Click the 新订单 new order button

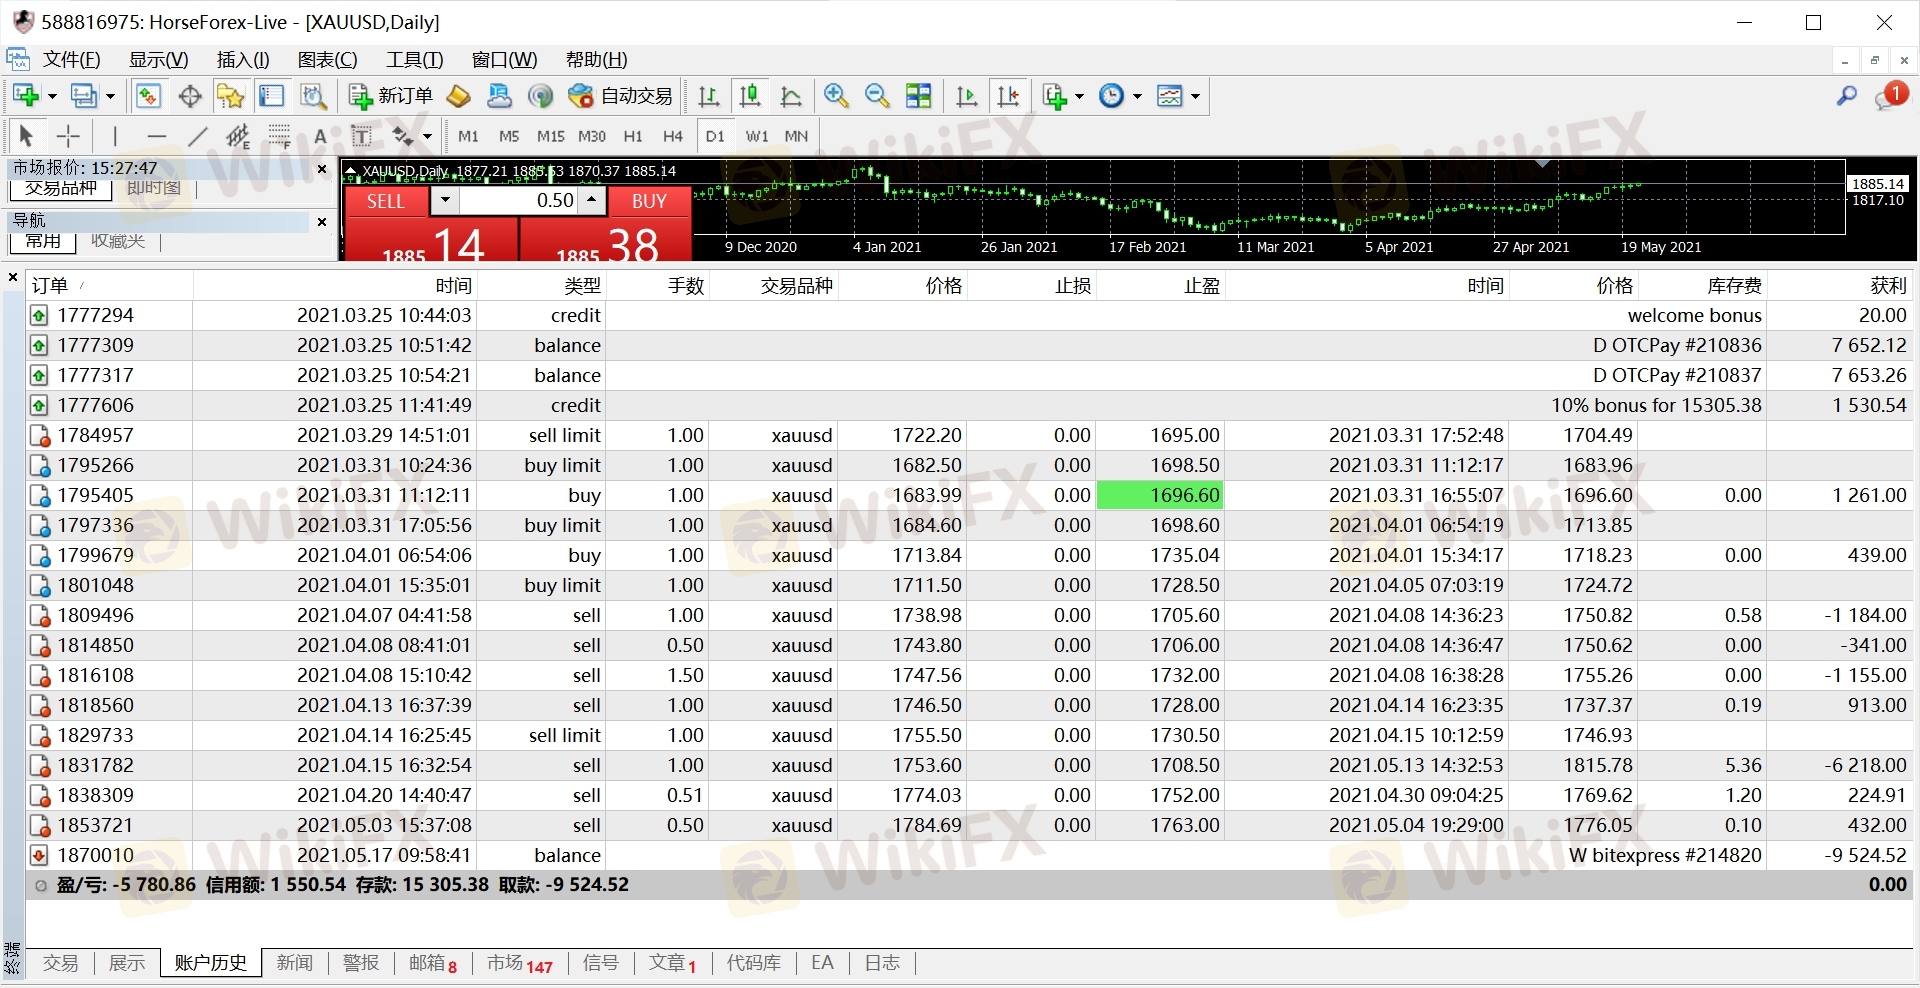point(391,96)
